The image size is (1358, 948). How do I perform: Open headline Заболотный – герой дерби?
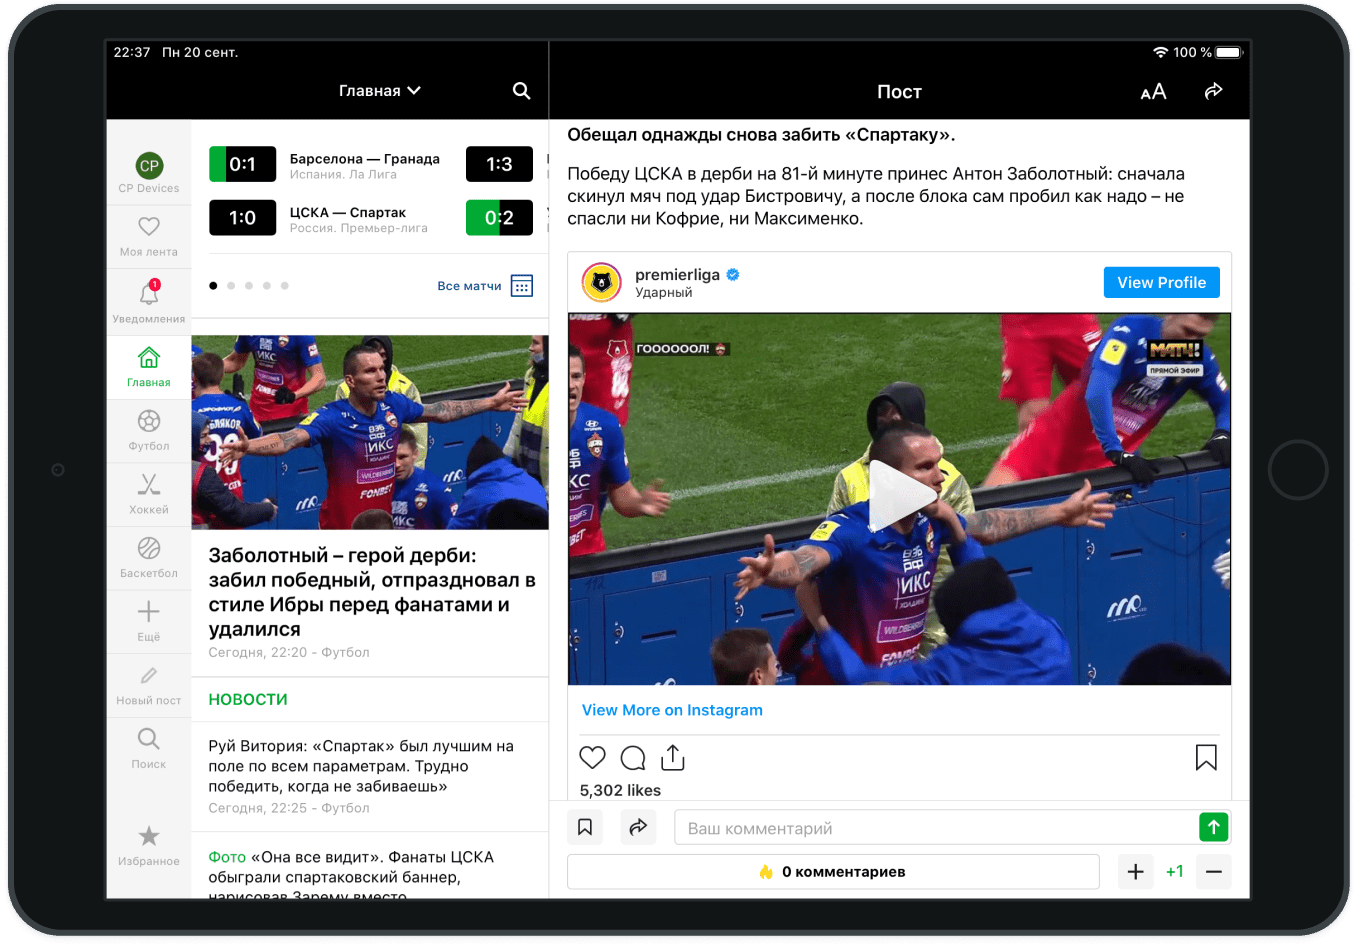click(x=372, y=592)
